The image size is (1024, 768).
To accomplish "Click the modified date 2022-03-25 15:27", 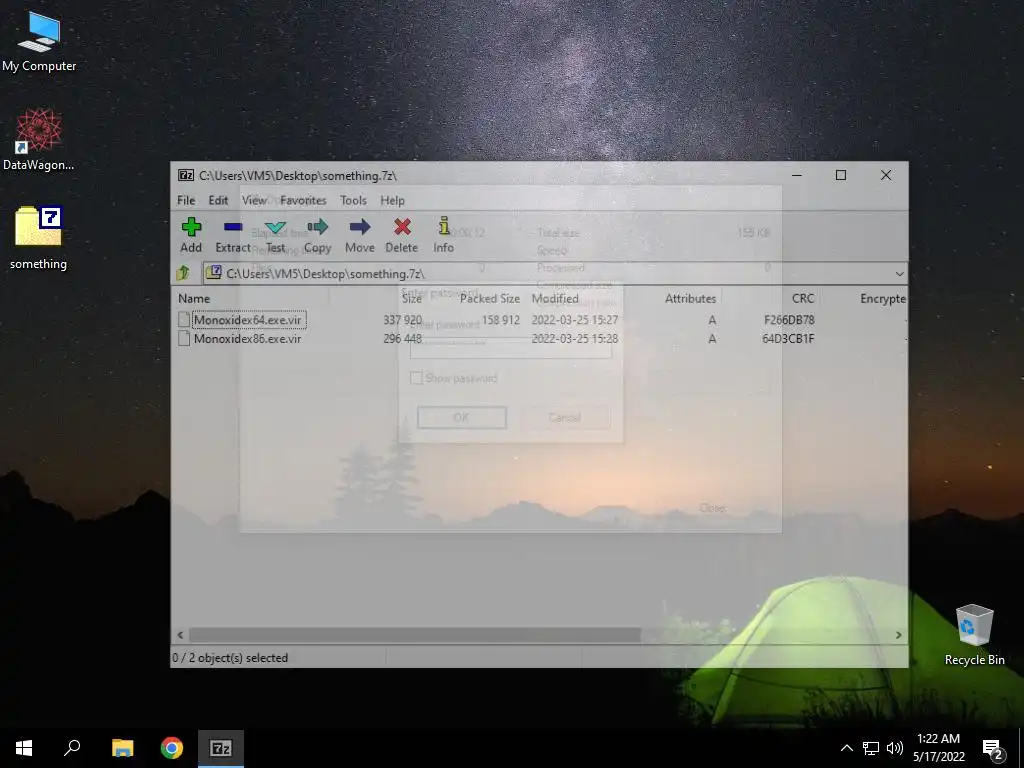I will coord(575,319).
